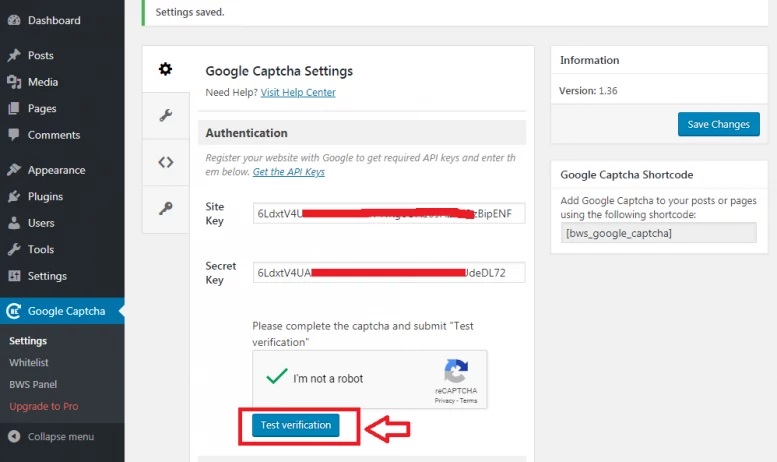Click the Appearance brush icon
Image resolution: width=777 pixels, height=462 pixels.
coord(14,170)
